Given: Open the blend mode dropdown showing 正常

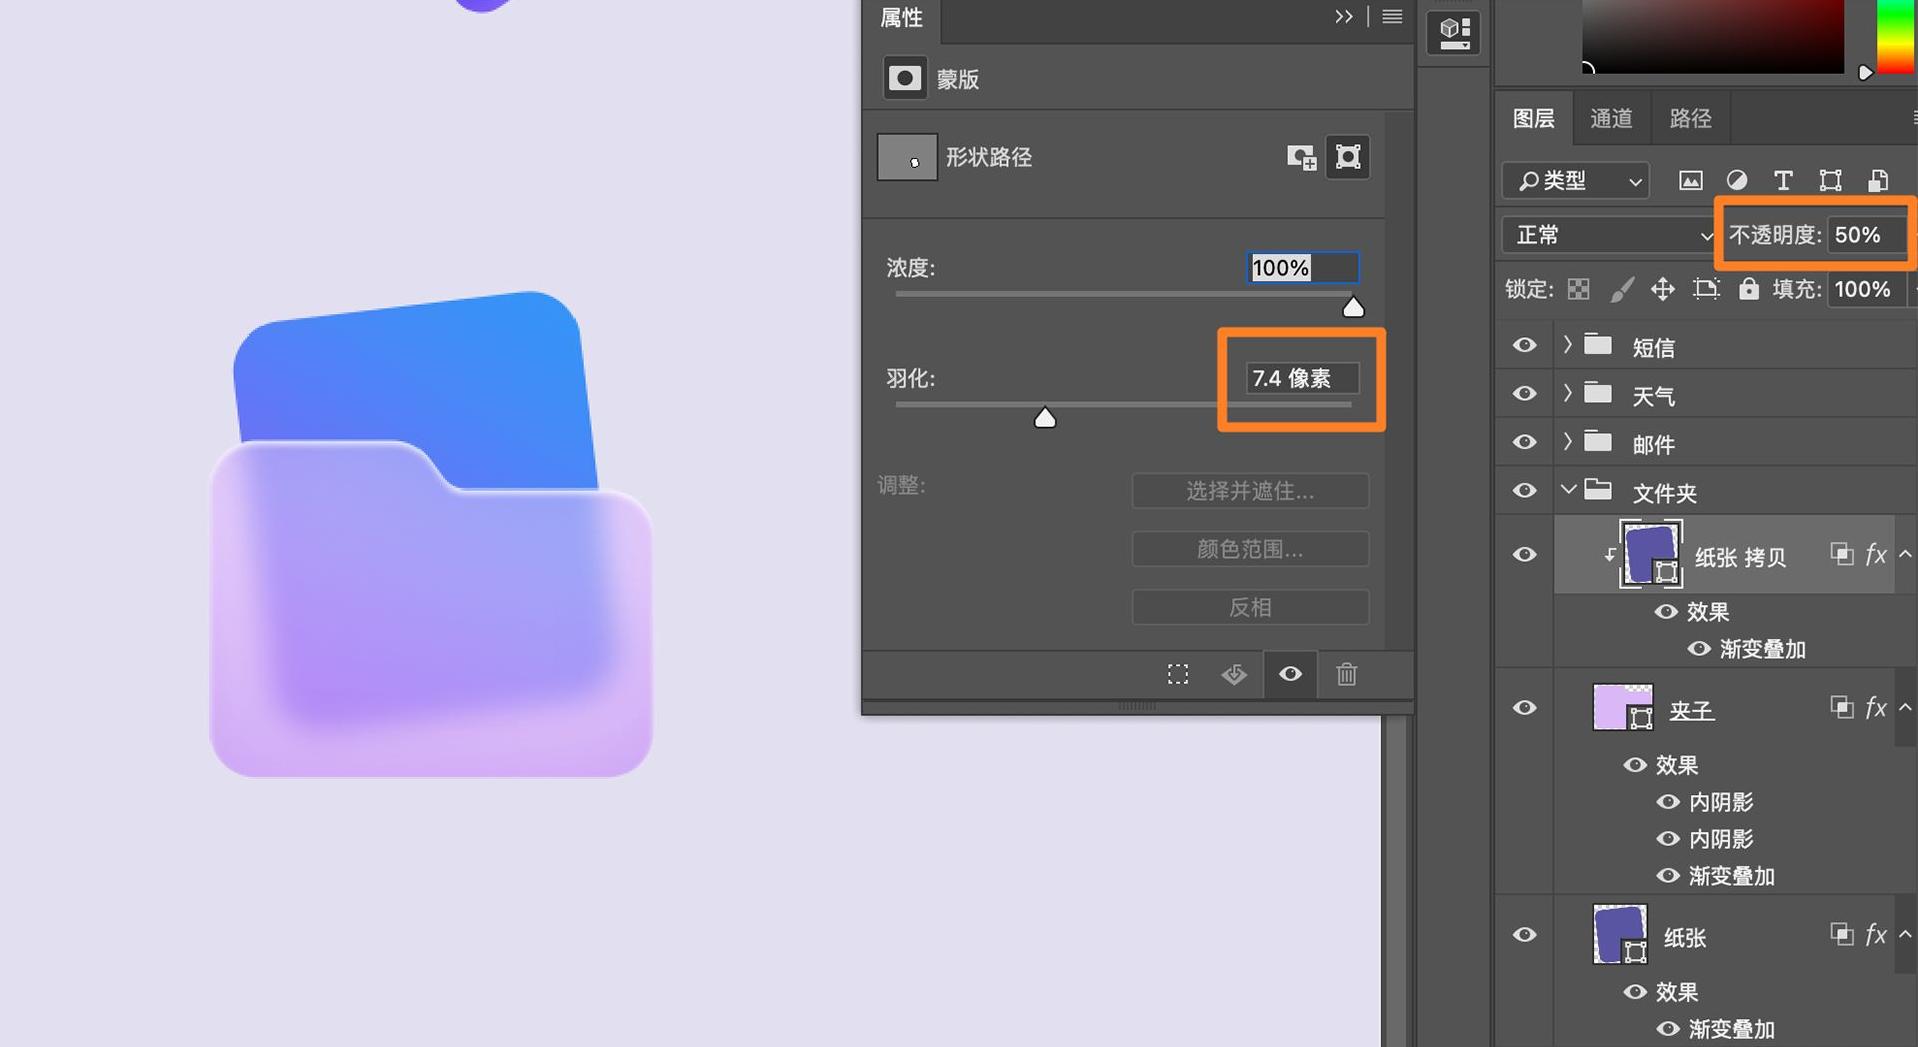Looking at the screenshot, I should point(1605,235).
